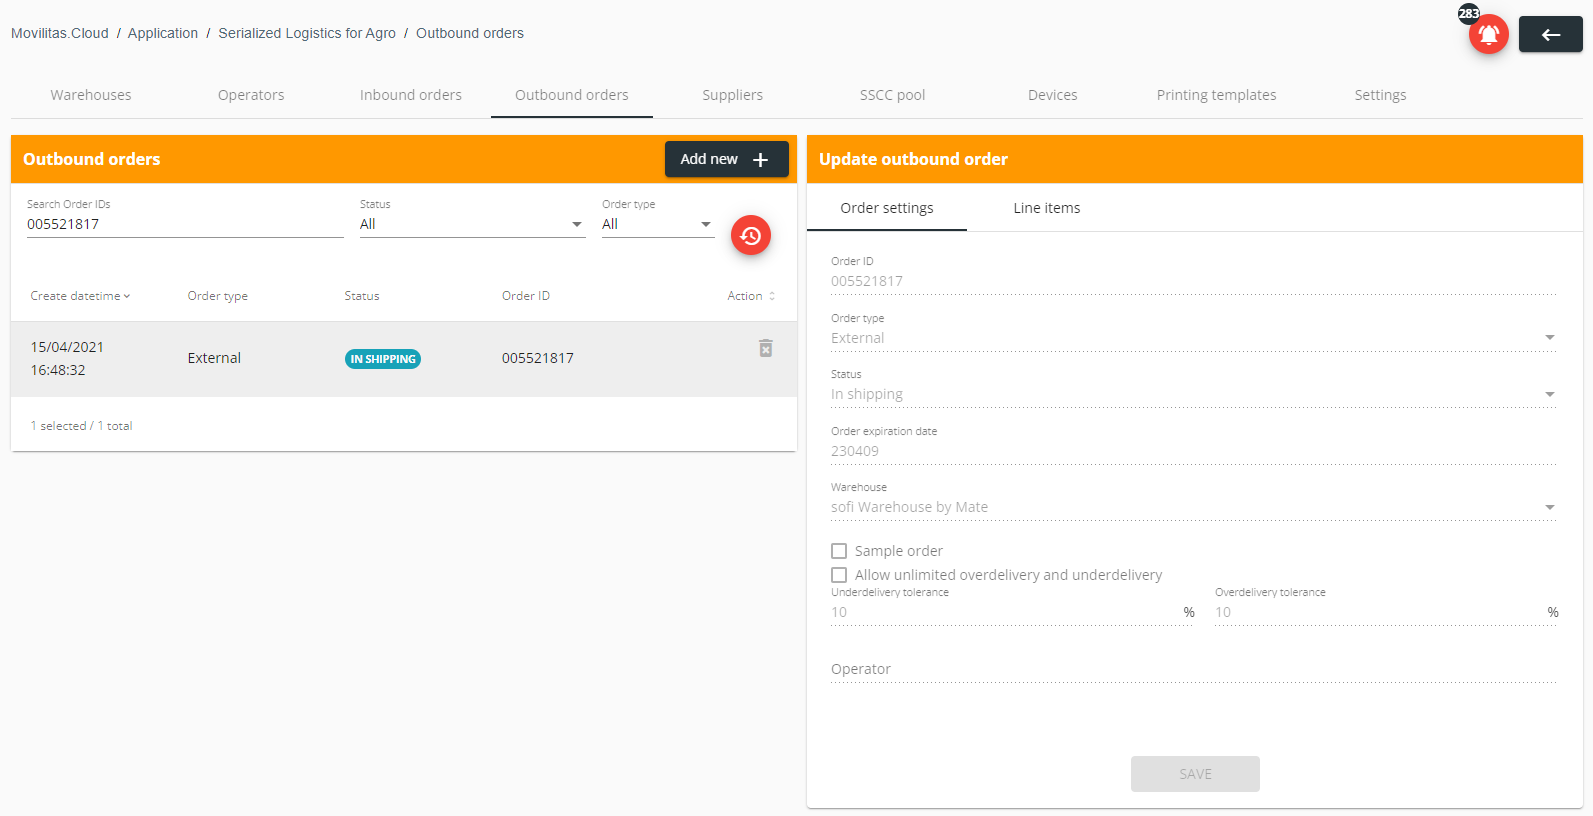Switch to Devices tab
This screenshot has width=1593, height=816.
[1053, 95]
